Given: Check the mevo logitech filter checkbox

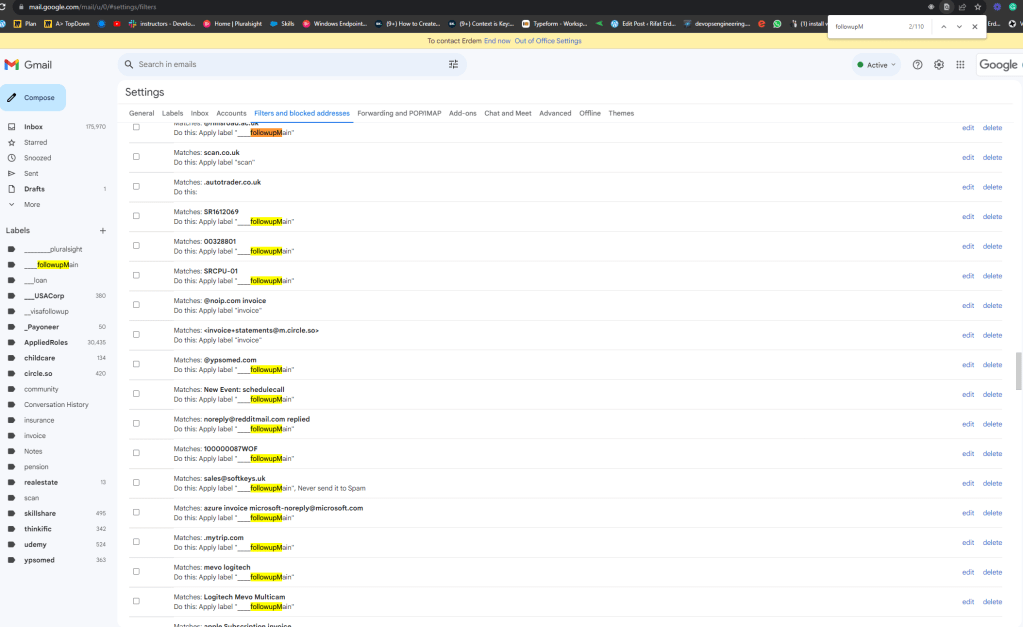Looking at the screenshot, I should [136, 572].
